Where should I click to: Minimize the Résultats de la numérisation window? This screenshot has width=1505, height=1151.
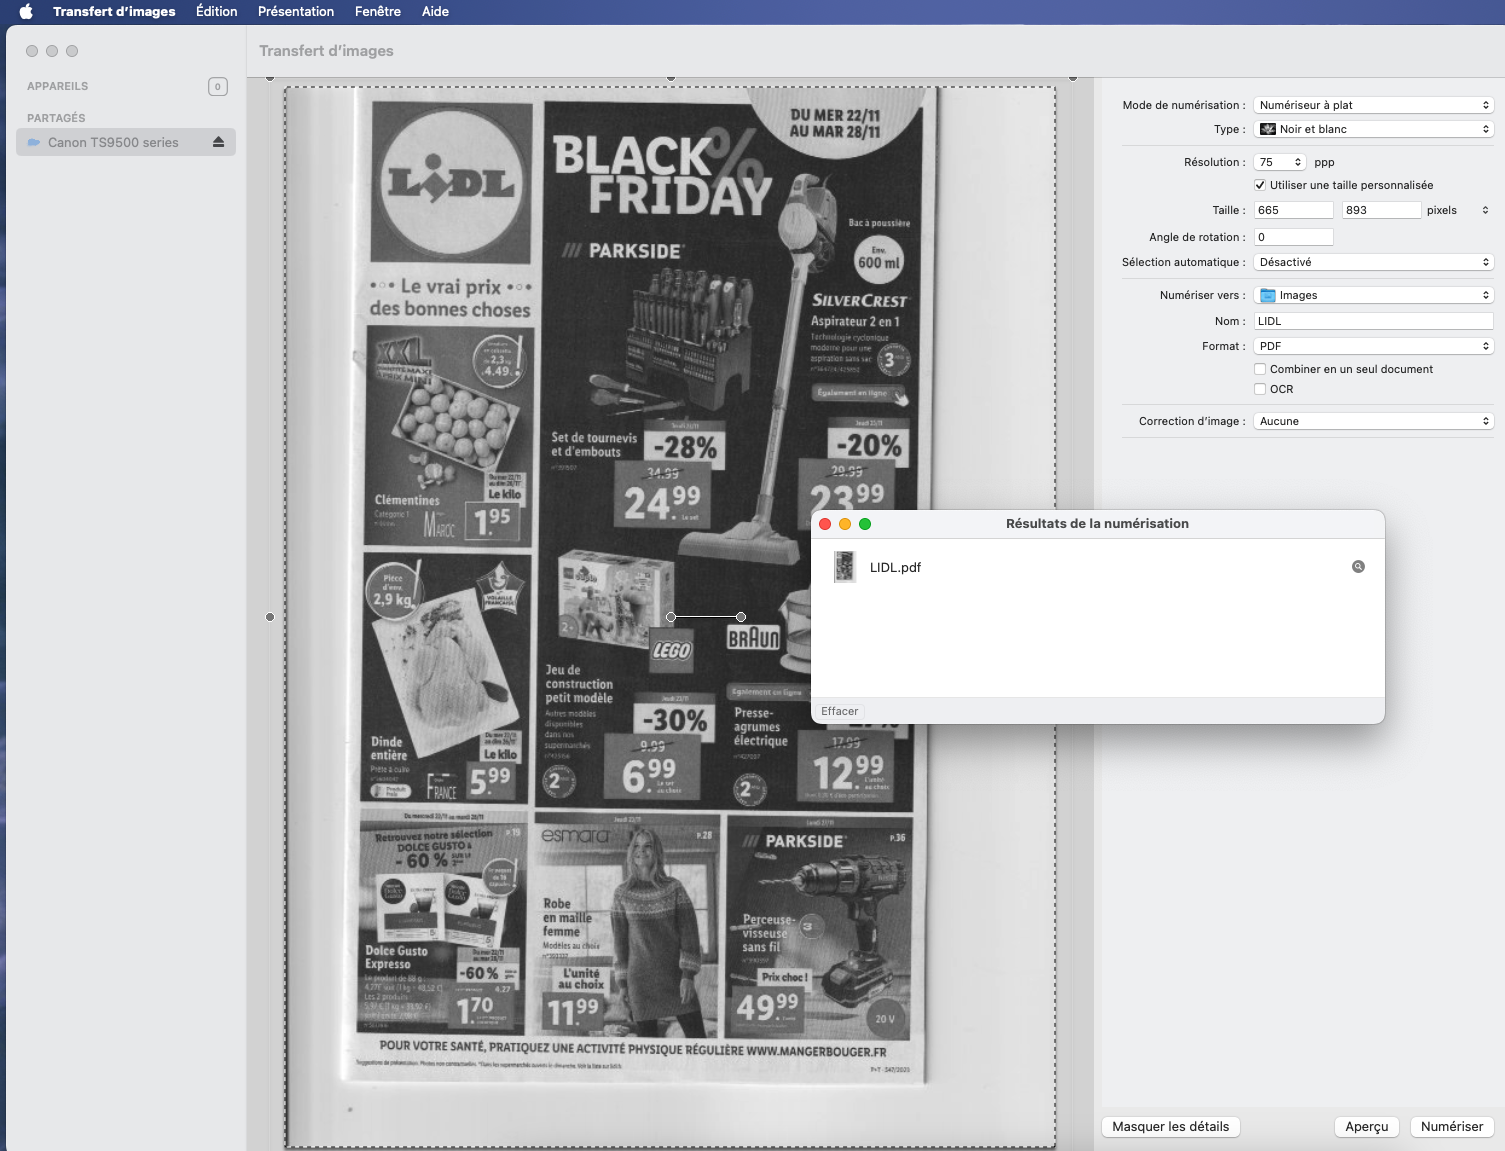tap(845, 524)
